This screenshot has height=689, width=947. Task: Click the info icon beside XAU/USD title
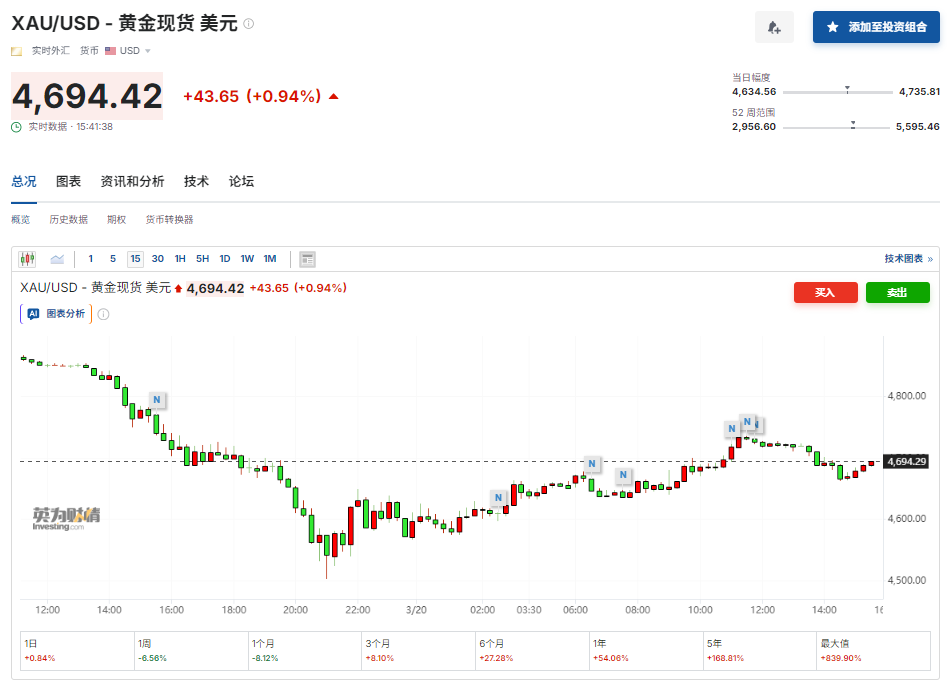(249, 23)
